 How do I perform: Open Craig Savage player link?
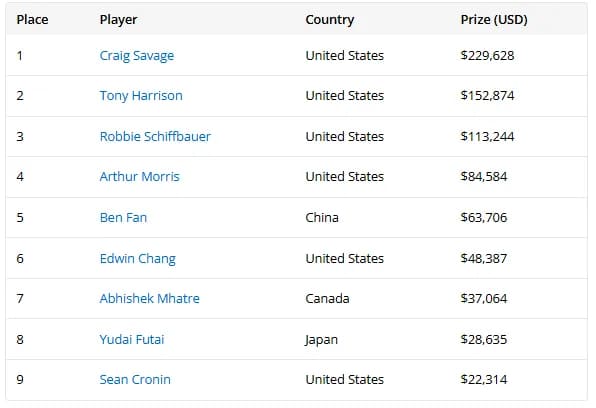pyautogui.click(x=136, y=56)
